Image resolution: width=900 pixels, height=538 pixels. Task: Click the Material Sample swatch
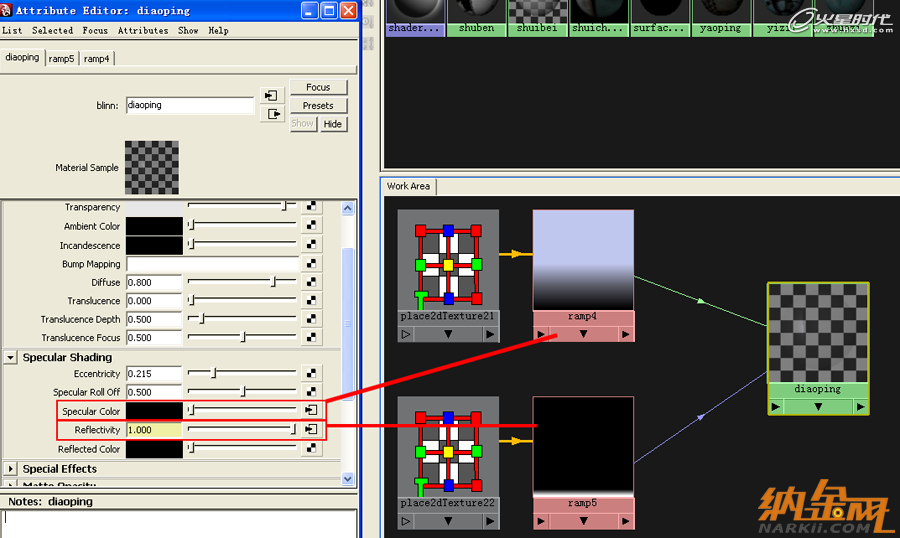152,168
